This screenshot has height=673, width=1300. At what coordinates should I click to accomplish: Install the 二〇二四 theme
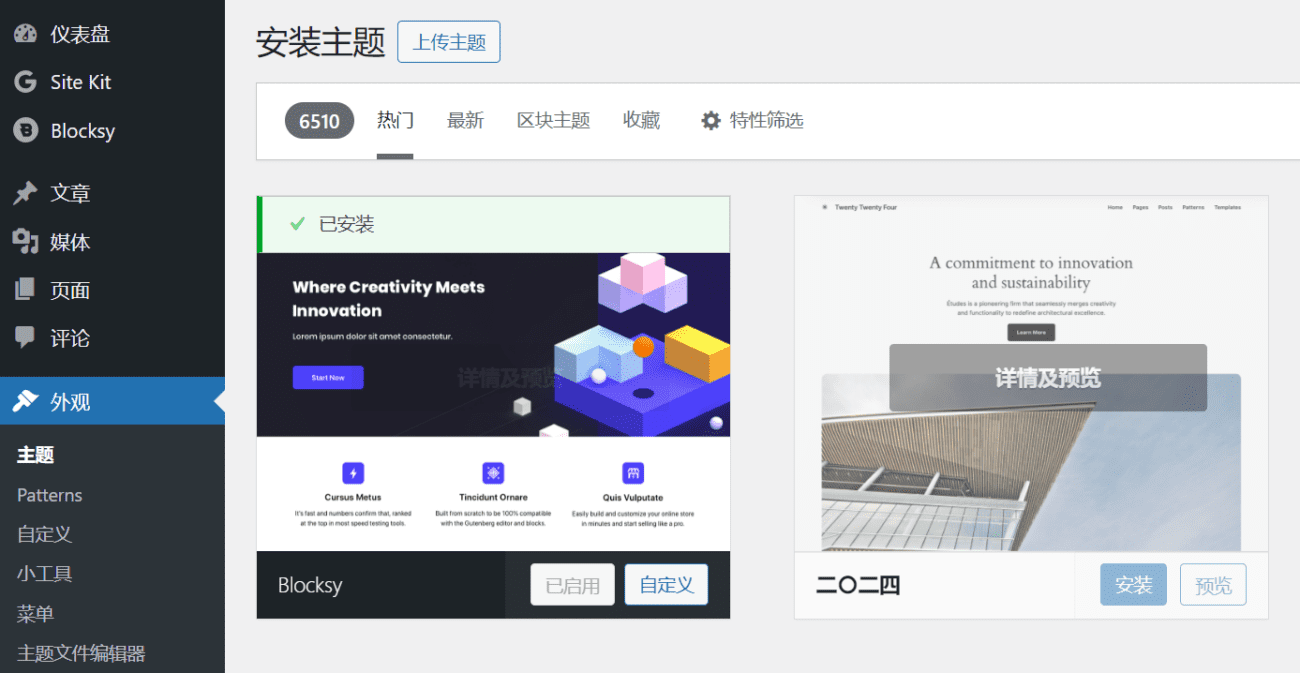point(1133,585)
